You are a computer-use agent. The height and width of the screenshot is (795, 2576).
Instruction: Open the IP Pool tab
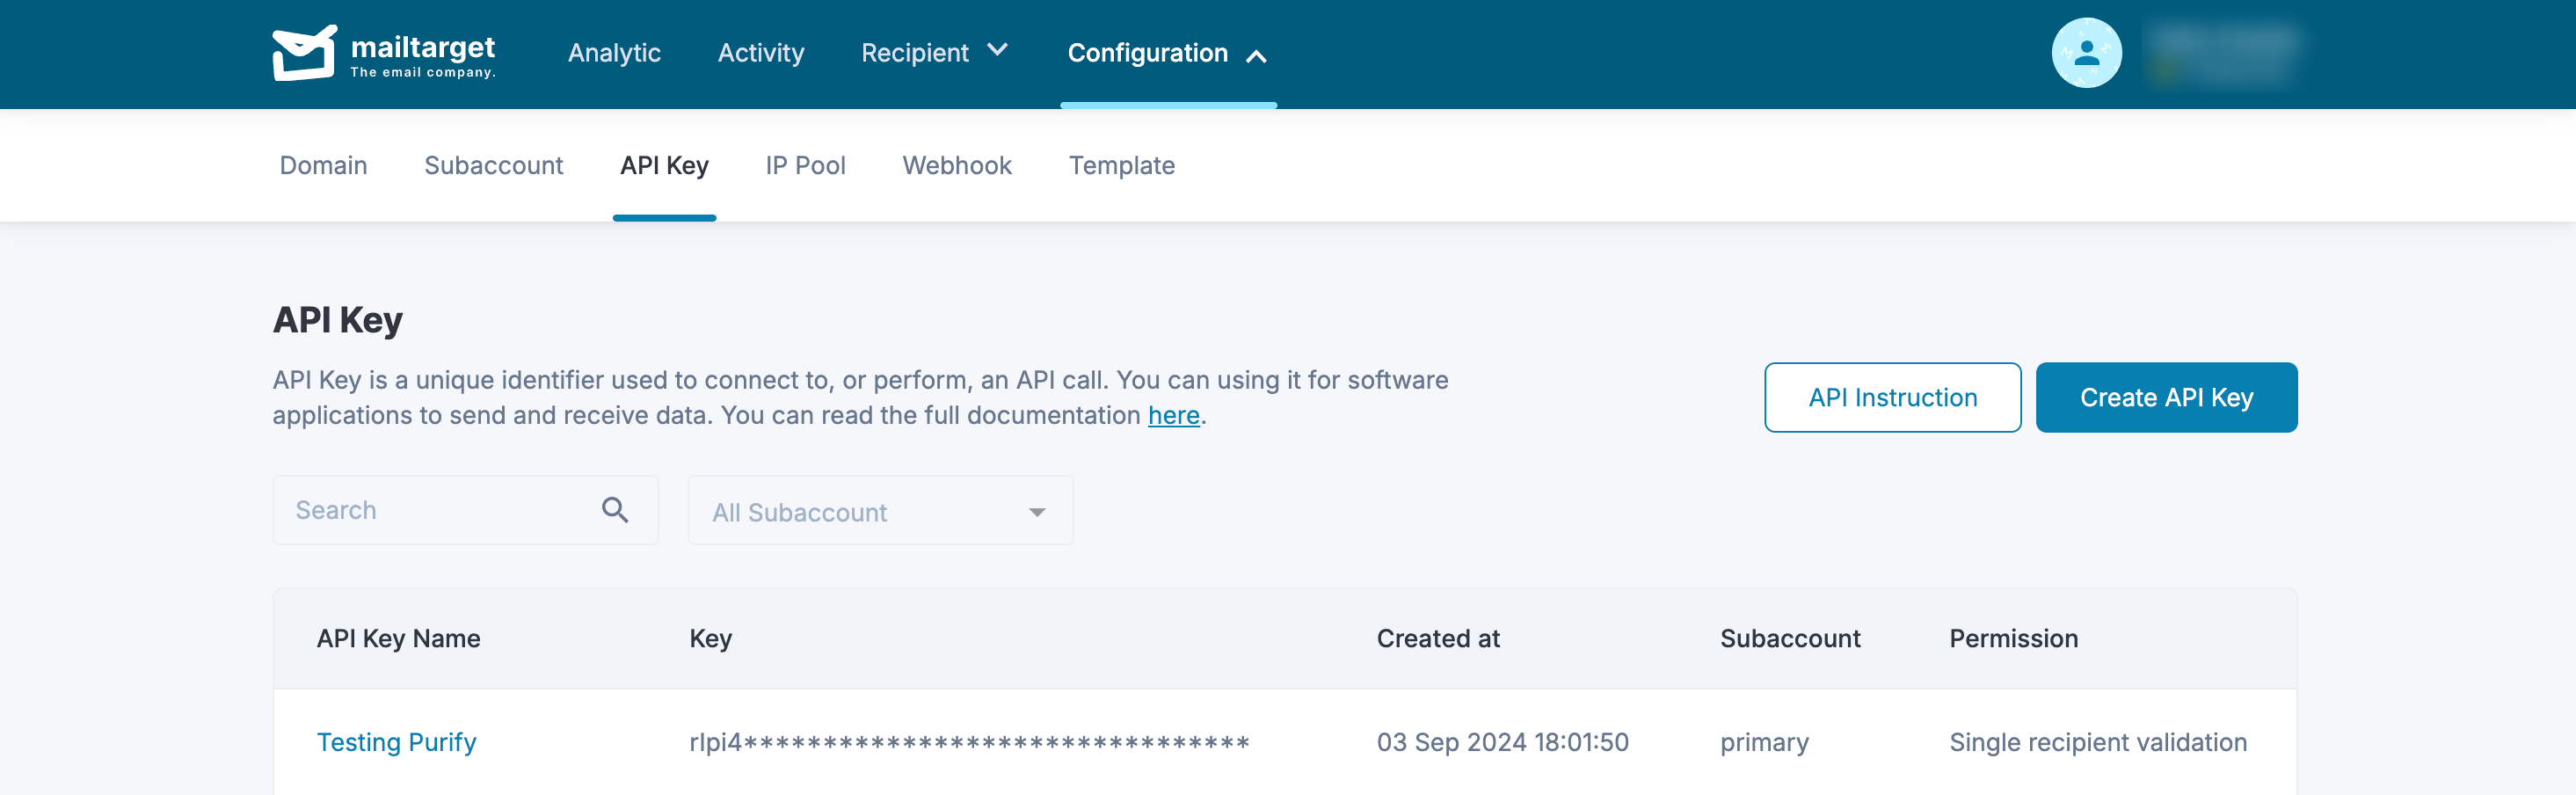[x=805, y=165]
